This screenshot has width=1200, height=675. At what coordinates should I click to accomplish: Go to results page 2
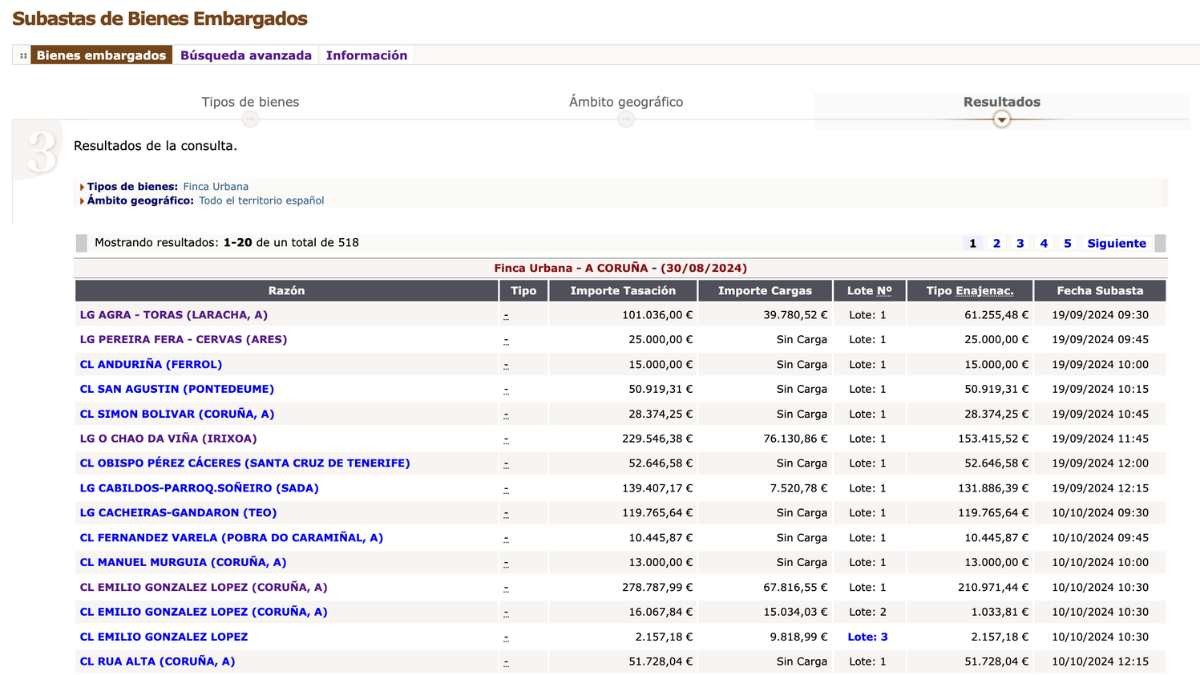[x=997, y=243]
